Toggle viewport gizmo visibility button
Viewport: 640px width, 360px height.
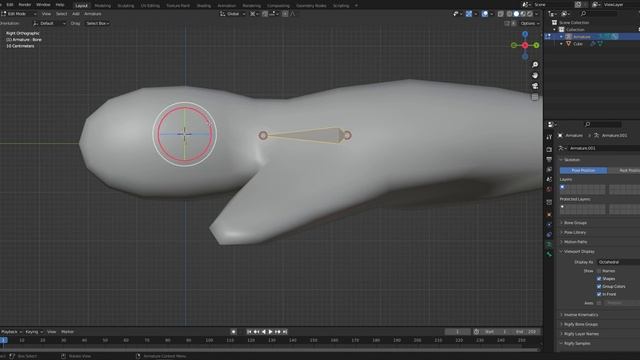tap(469, 14)
